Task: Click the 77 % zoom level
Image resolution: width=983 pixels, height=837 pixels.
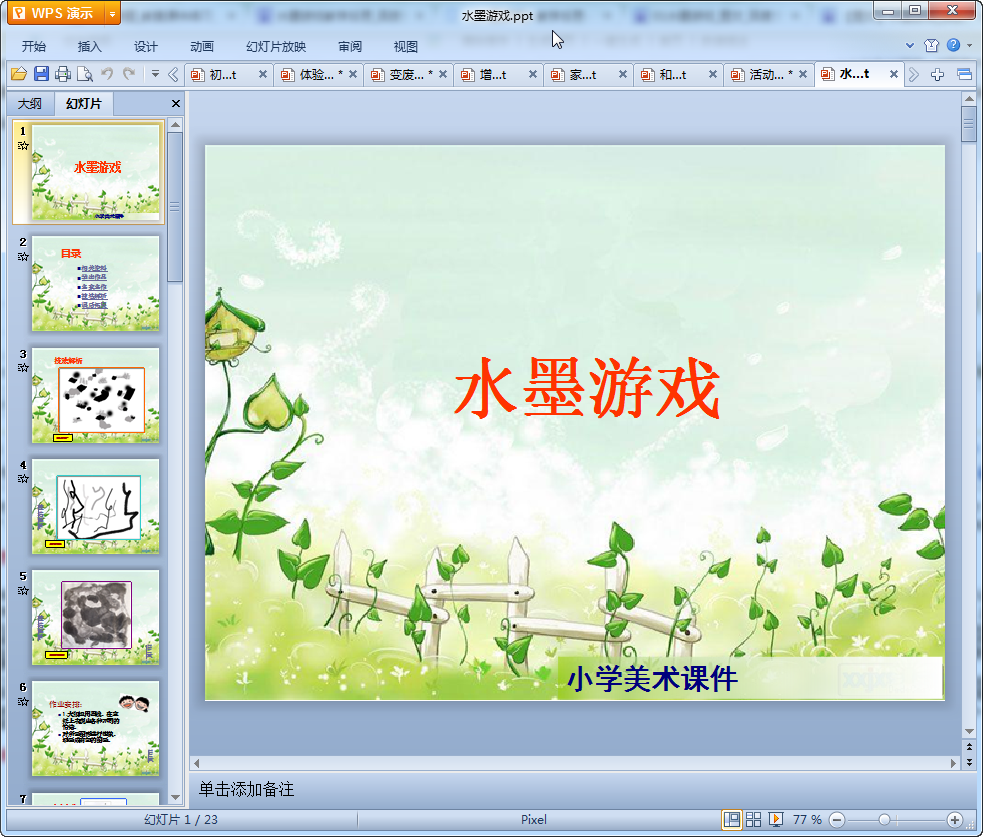Action: click(807, 819)
